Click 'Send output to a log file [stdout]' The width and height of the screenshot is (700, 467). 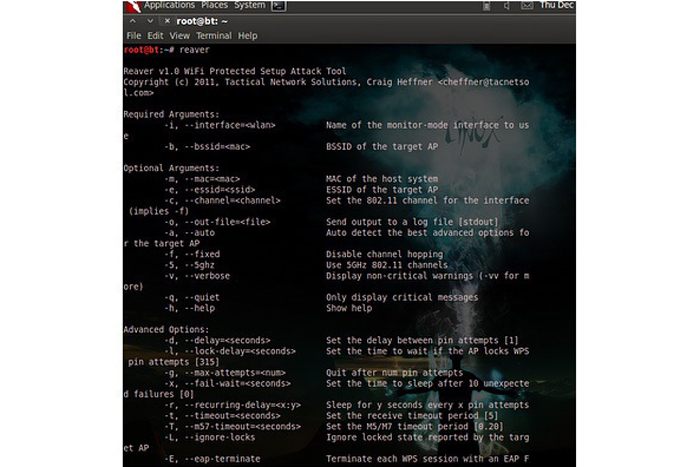tap(412, 222)
